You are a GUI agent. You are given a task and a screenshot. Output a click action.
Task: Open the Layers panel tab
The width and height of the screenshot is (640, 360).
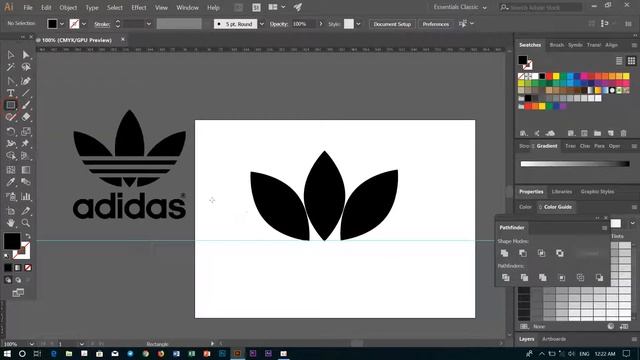[527, 339]
